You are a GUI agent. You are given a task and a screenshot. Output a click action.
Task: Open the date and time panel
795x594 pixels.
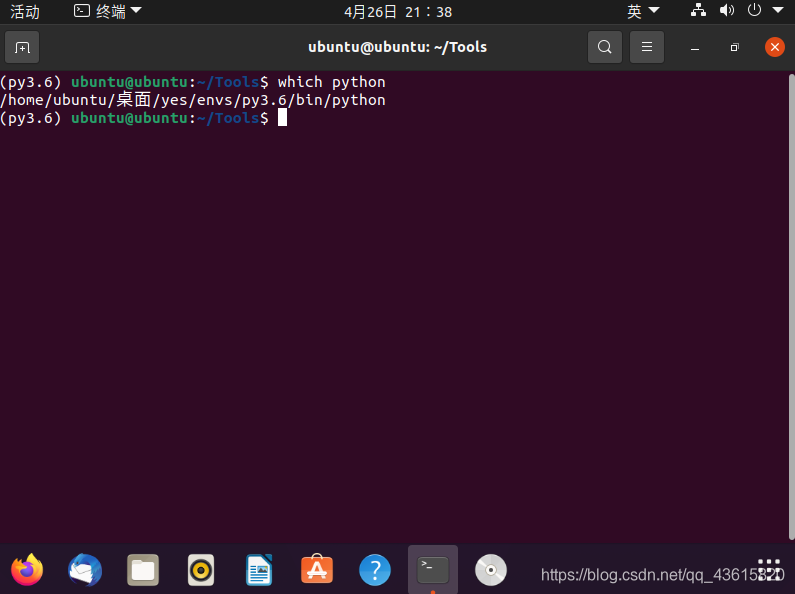(x=398, y=12)
